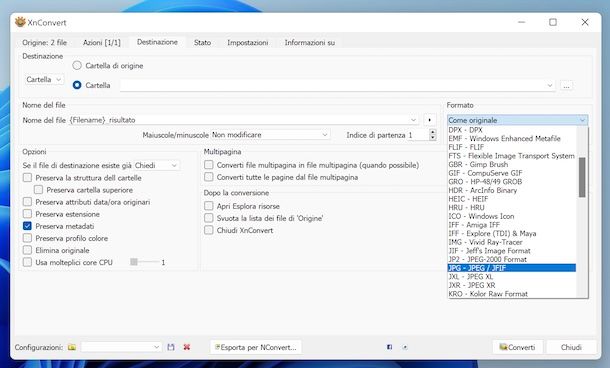Choose FTS - Flexible Image Transport System
The width and height of the screenshot is (610, 368).
pyautogui.click(x=512, y=156)
